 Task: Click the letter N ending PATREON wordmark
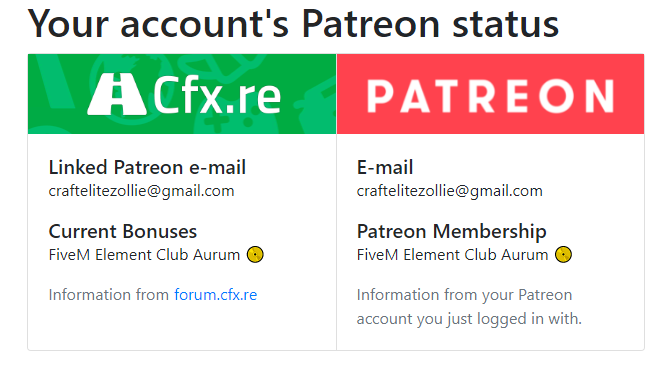pos(599,96)
